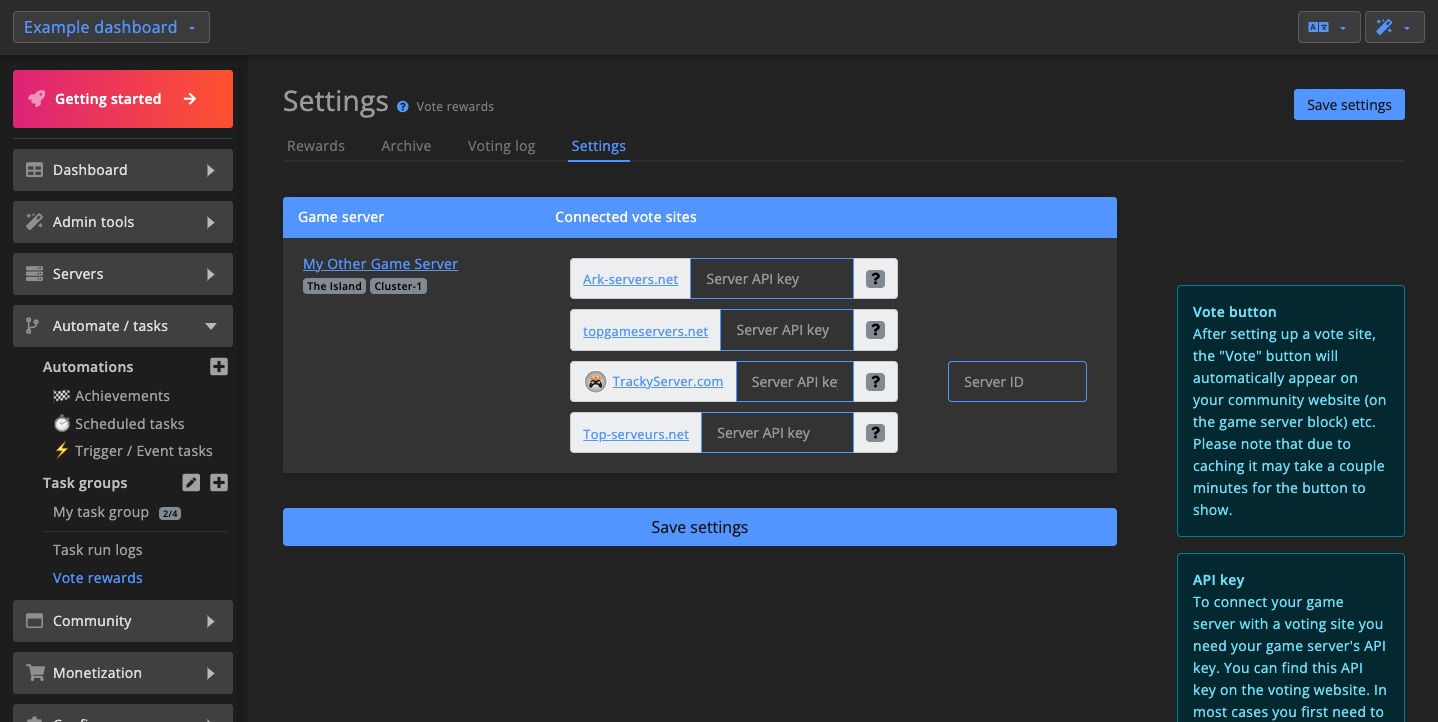Click the magic wand icon top right
This screenshot has width=1438, height=722.
click(x=1386, y=27)
